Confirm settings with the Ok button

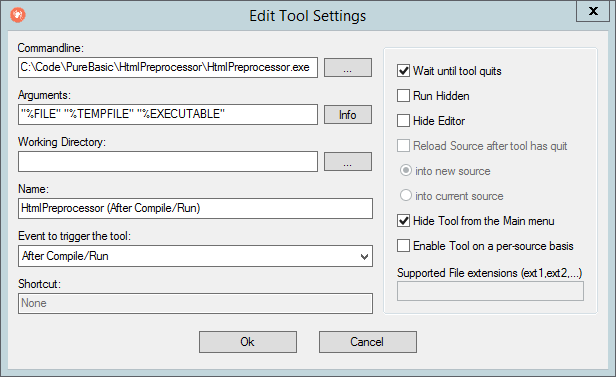tap(248, 342)
